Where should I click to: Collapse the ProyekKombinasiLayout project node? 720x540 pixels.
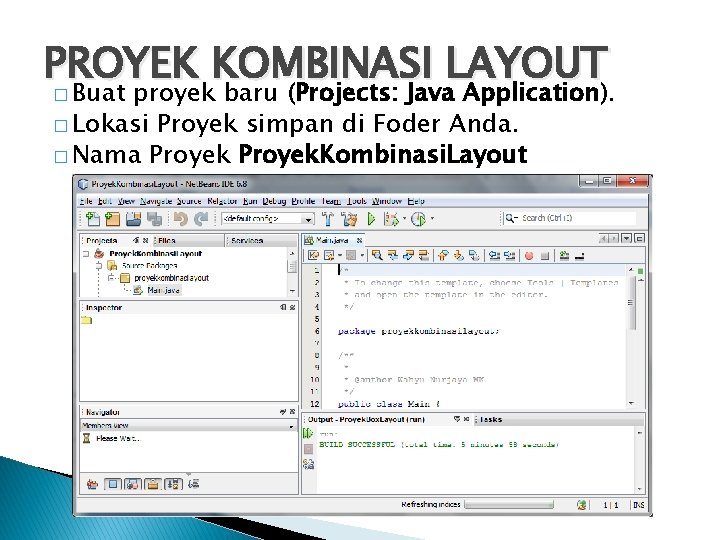click(86, 253)
